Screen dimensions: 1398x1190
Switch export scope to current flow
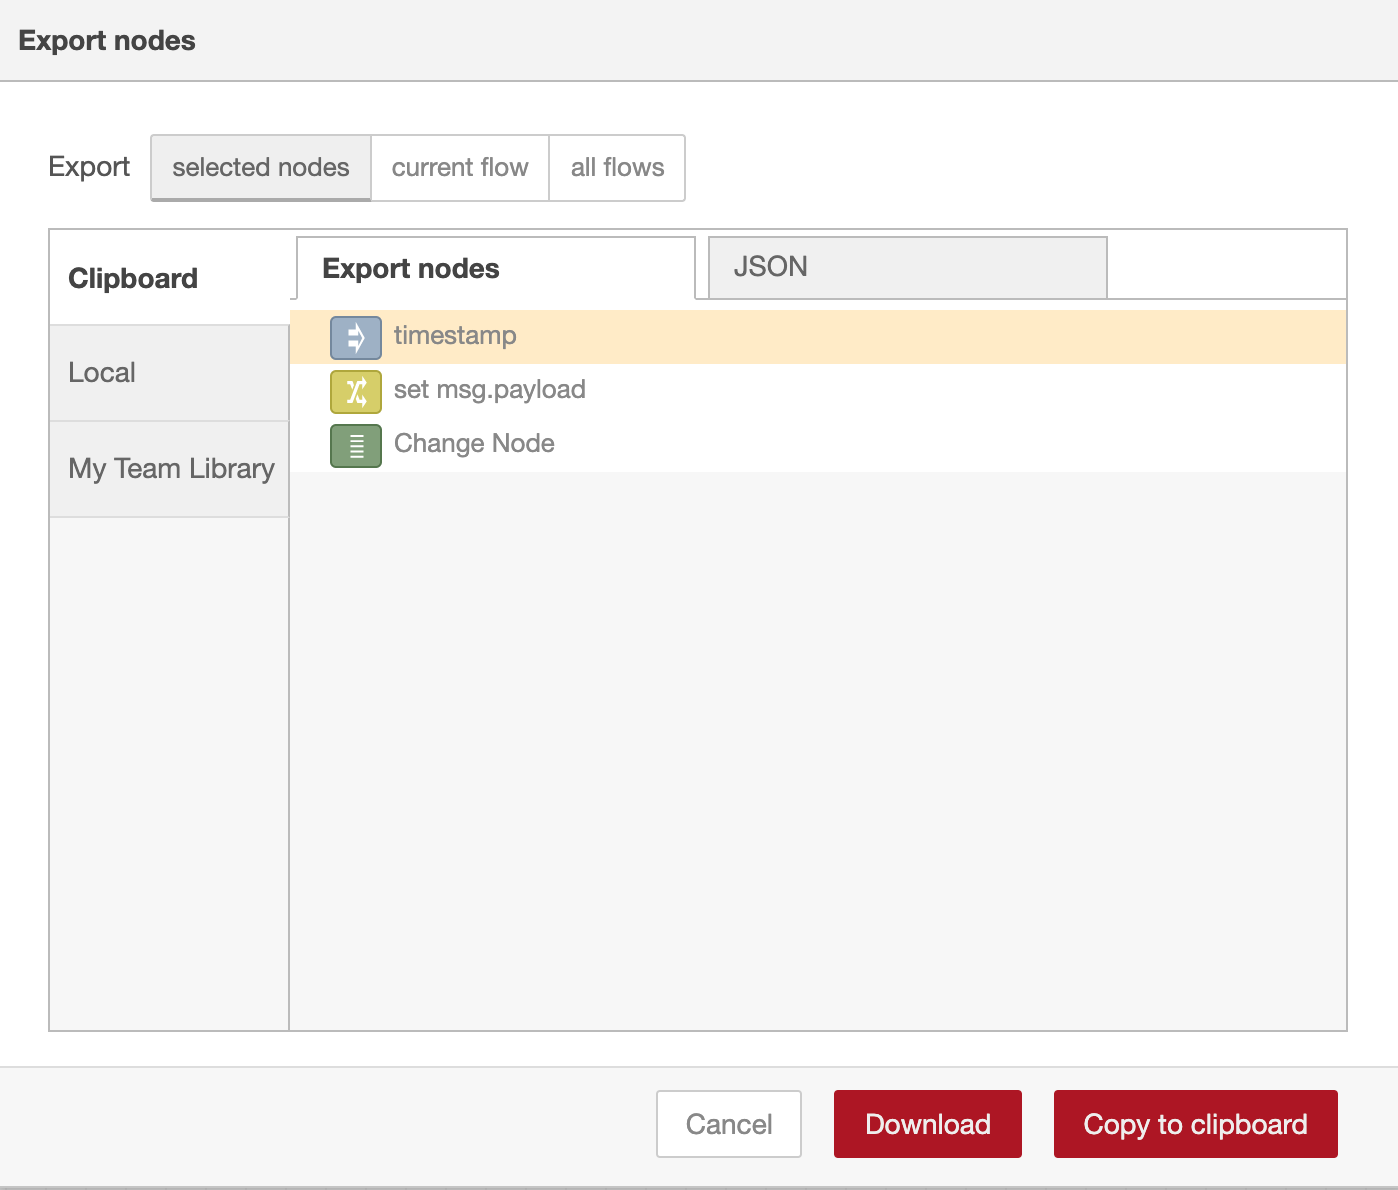point(460,167)
